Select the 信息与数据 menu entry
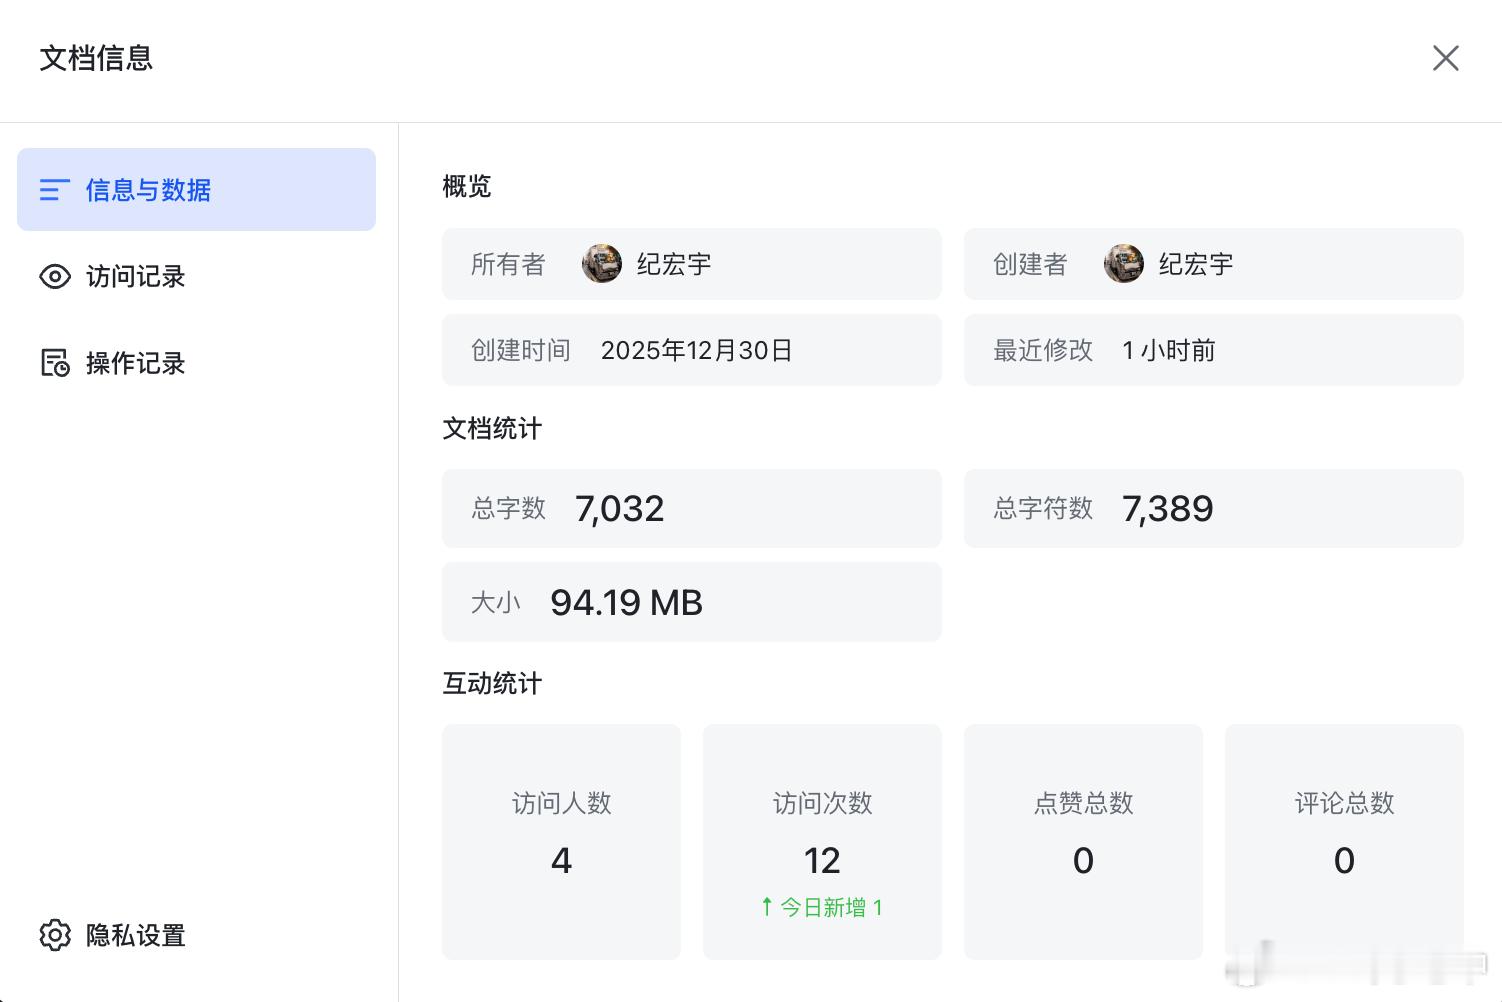 147,190
